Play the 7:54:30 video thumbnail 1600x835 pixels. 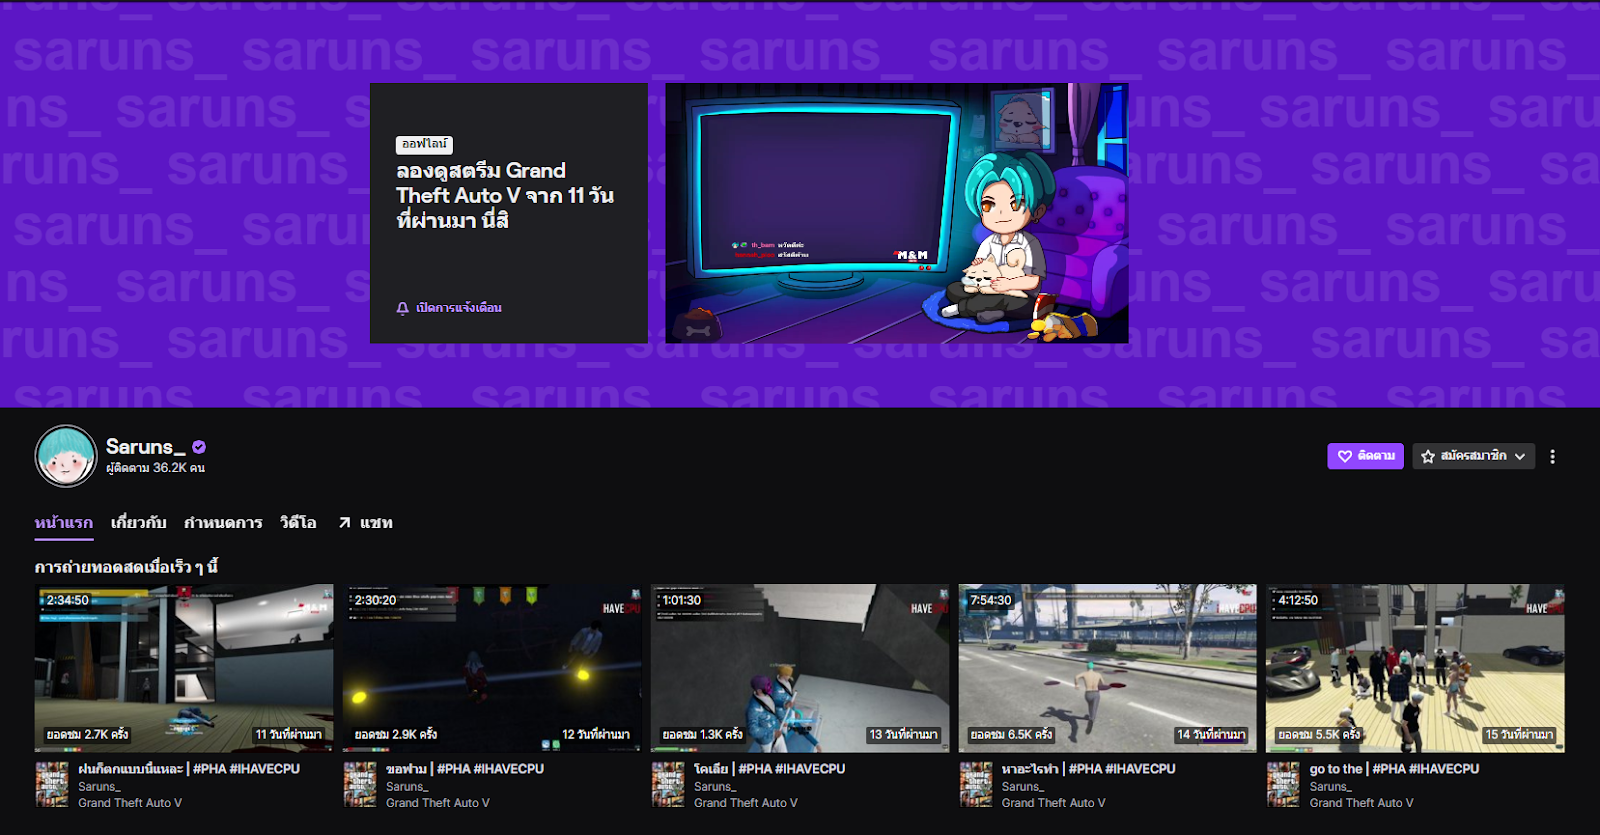1108,668
